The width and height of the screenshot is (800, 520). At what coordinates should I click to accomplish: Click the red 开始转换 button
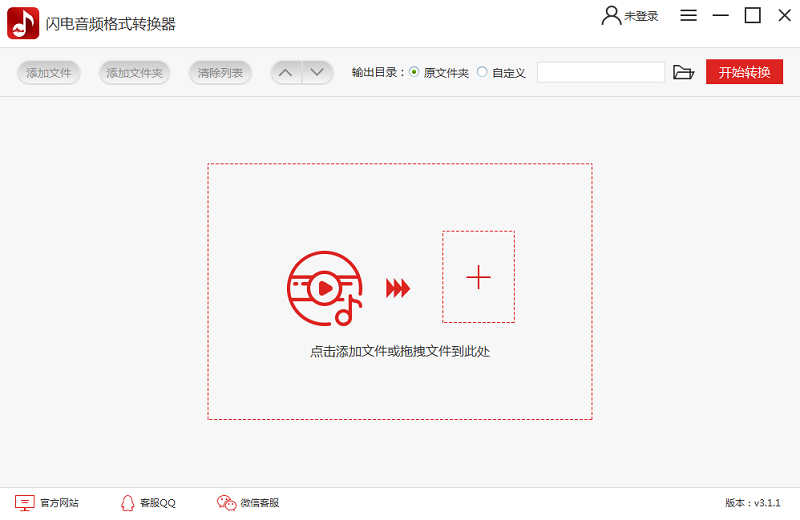click(x=744, y=72)
